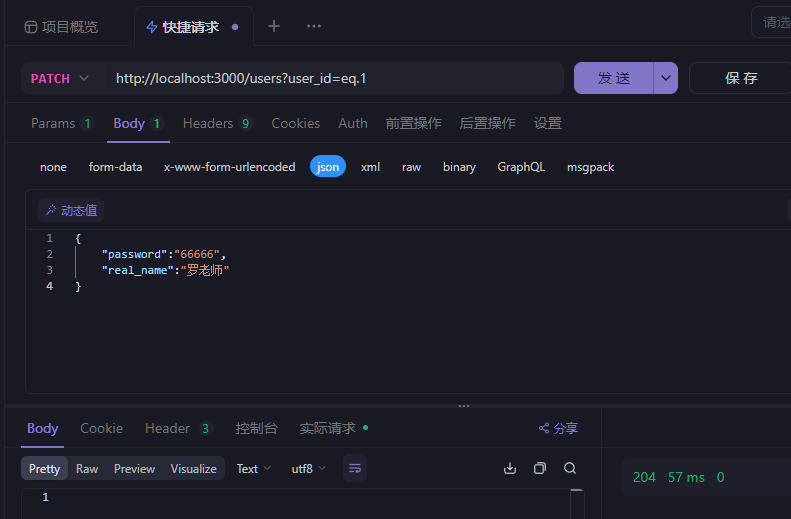Viewport: 791px width, 519px height.
Task: Switch response view to Preview
Action: [134, 469]
